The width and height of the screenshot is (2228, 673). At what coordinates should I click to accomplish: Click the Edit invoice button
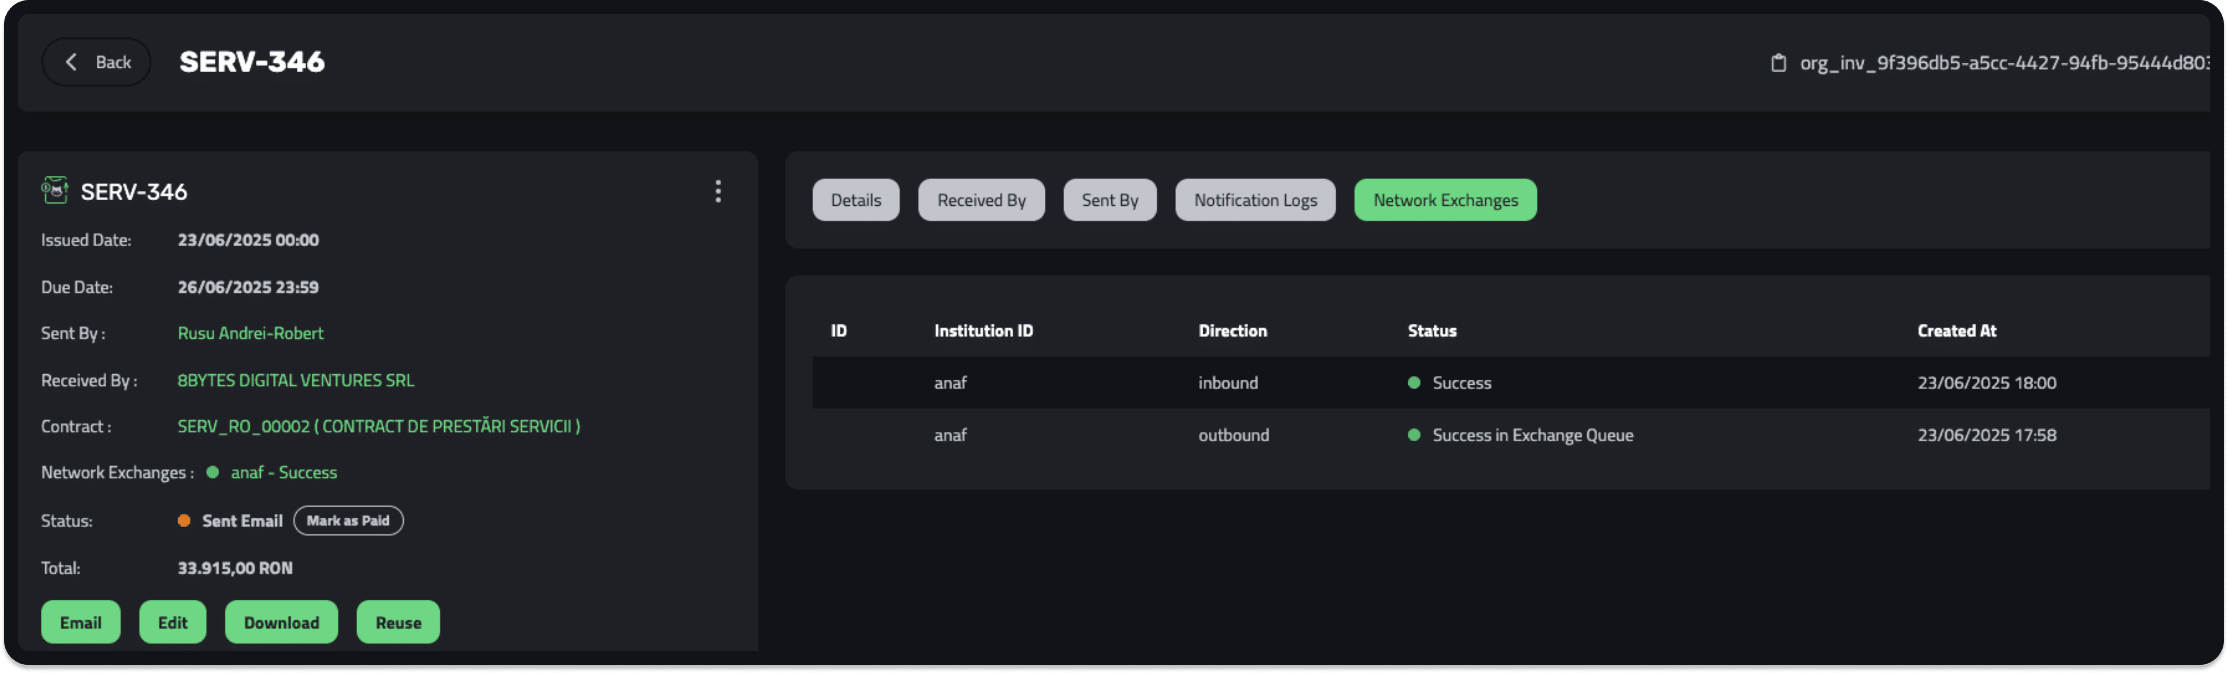pos(172,622)
